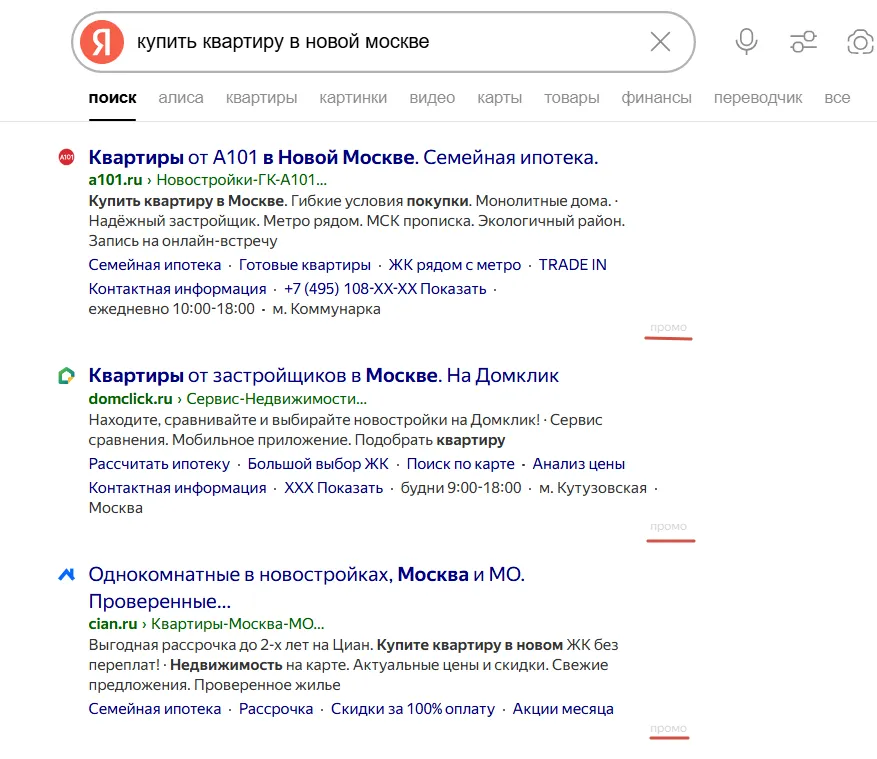Click the cian.ru site URL
The width and height of the screenshot is (877, 759).
coord(113,624)
